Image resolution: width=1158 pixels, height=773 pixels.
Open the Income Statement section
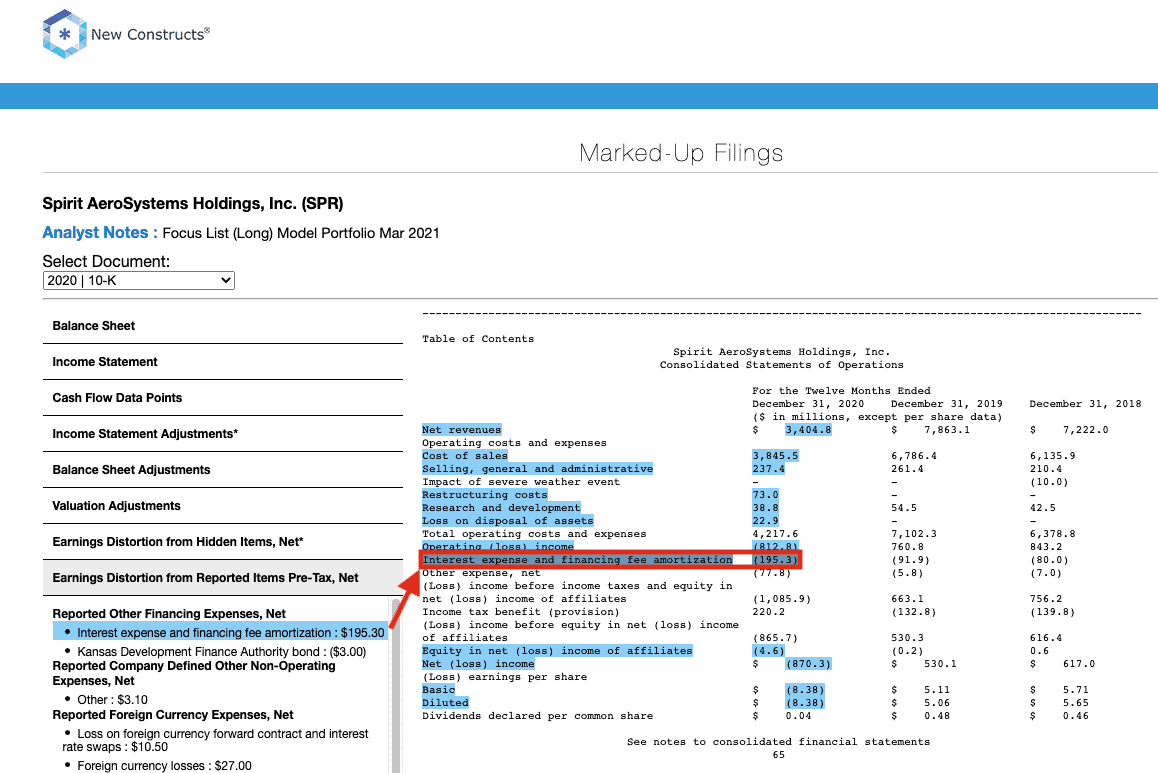click(223, 362)
